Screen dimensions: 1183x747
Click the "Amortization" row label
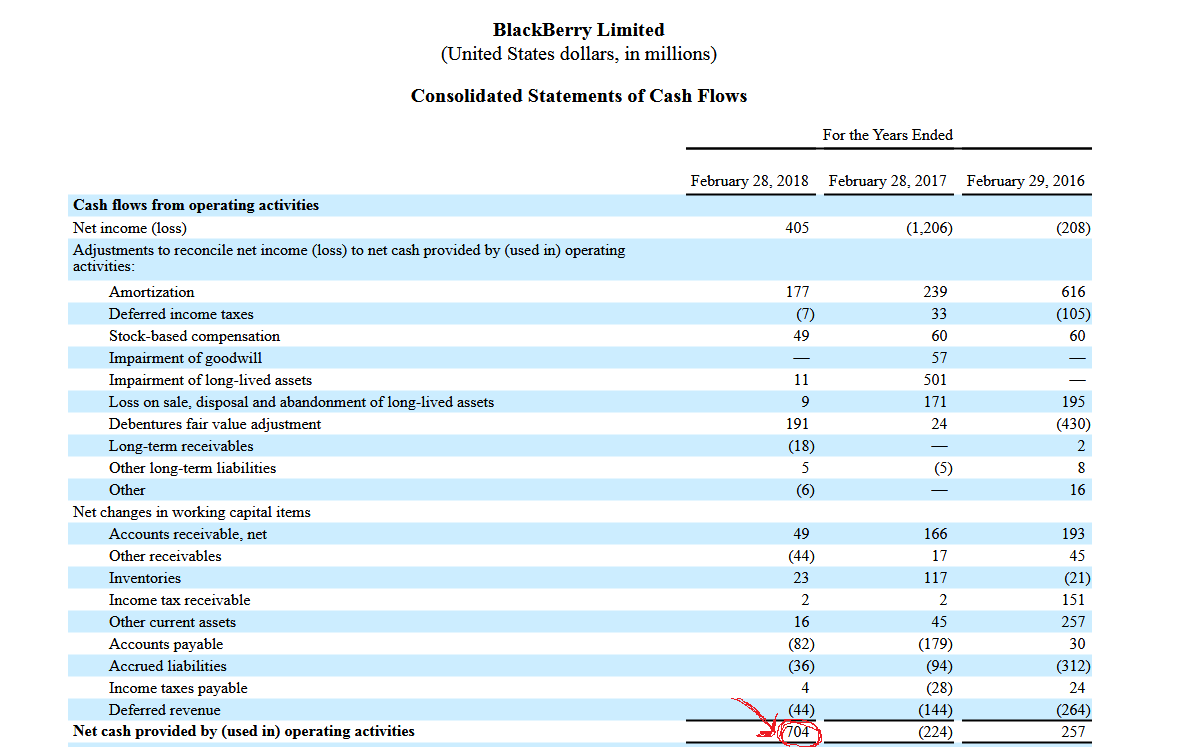pos(152,292)
